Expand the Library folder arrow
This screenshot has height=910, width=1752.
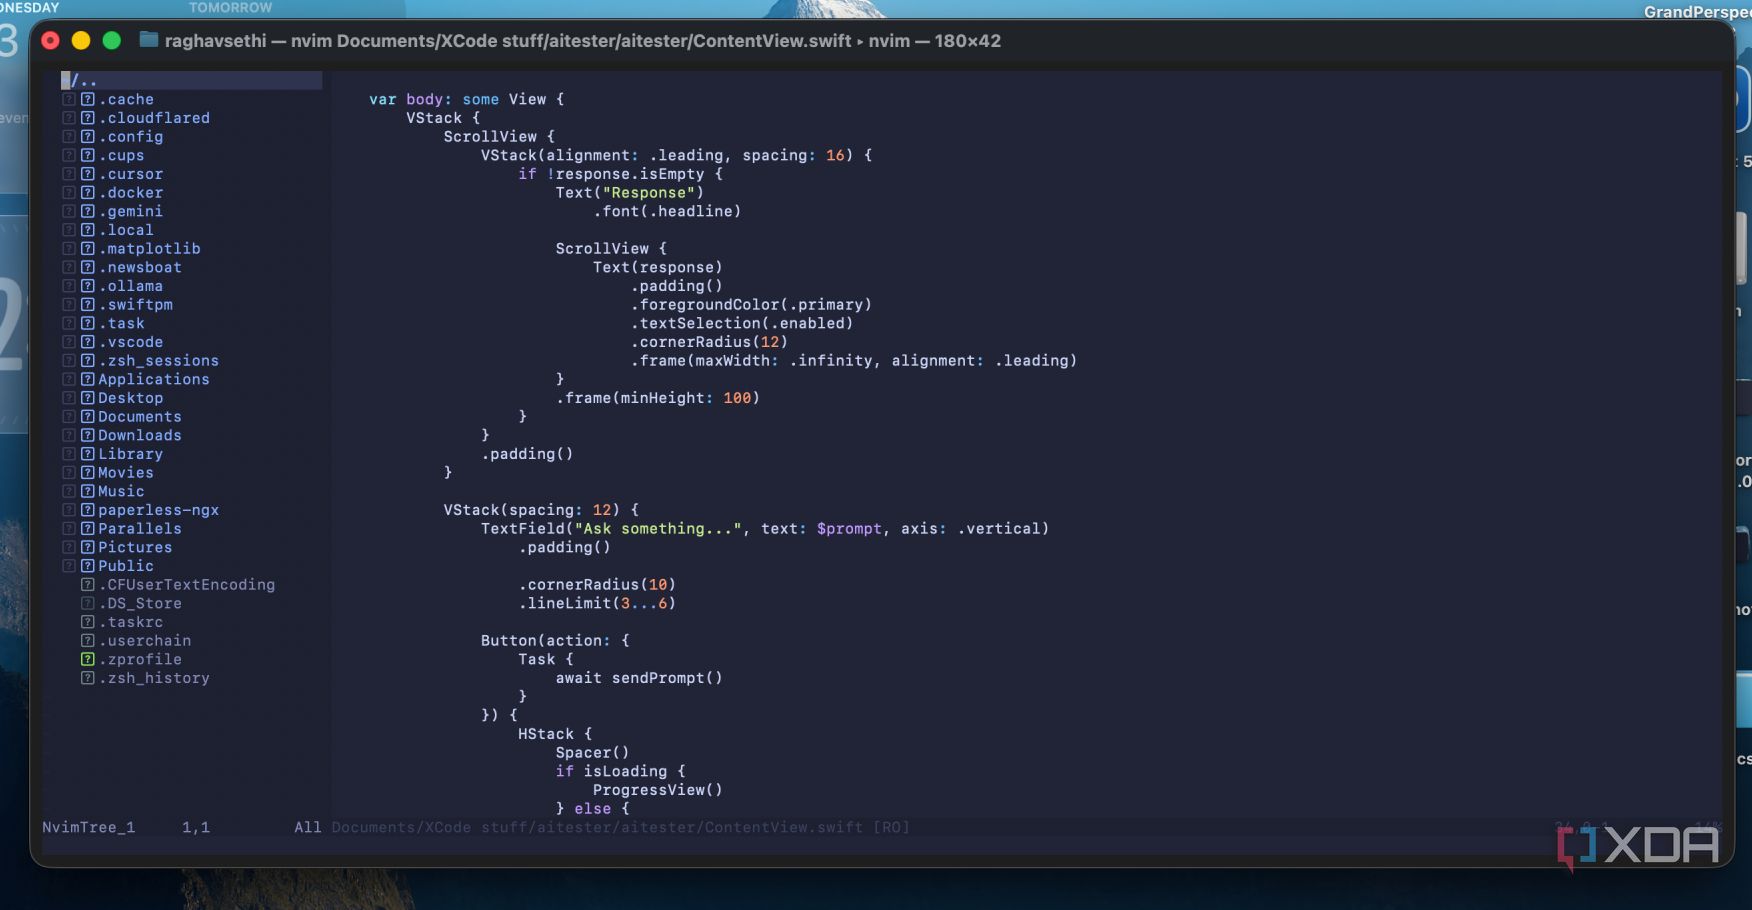[x=69, y=454]
